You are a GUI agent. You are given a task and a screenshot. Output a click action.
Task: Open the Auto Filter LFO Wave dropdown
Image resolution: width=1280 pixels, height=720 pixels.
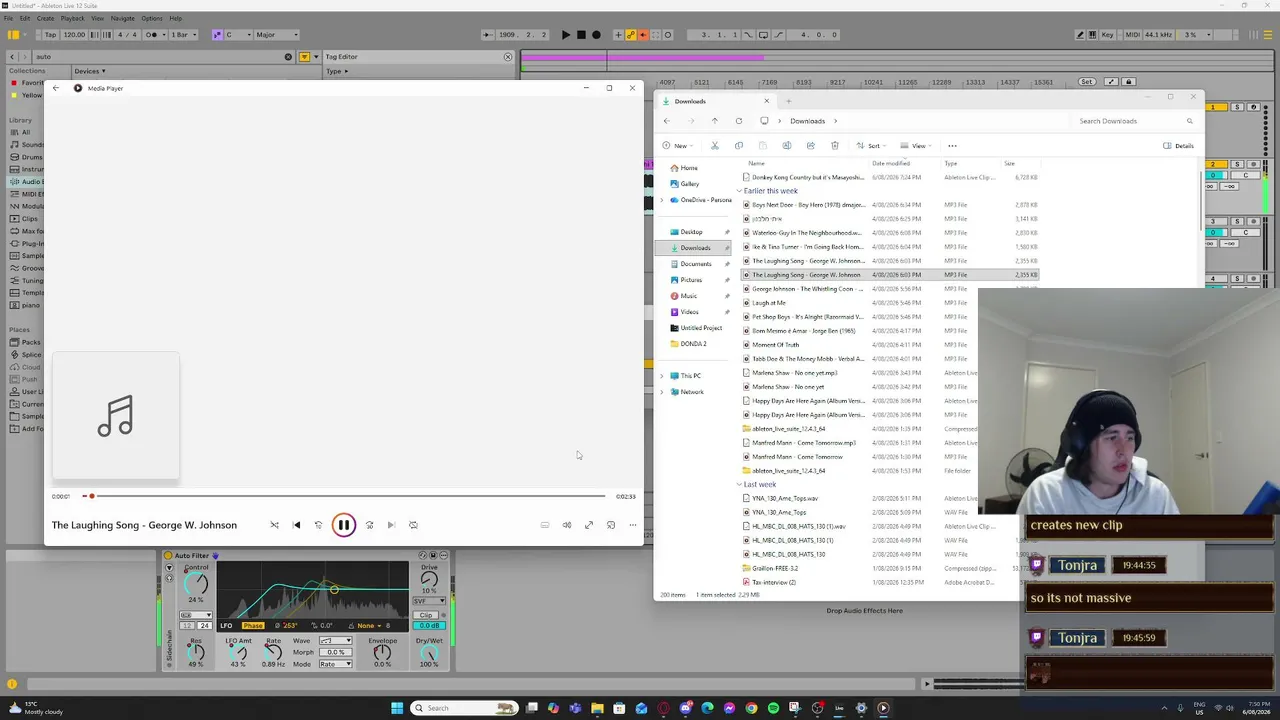336,640
